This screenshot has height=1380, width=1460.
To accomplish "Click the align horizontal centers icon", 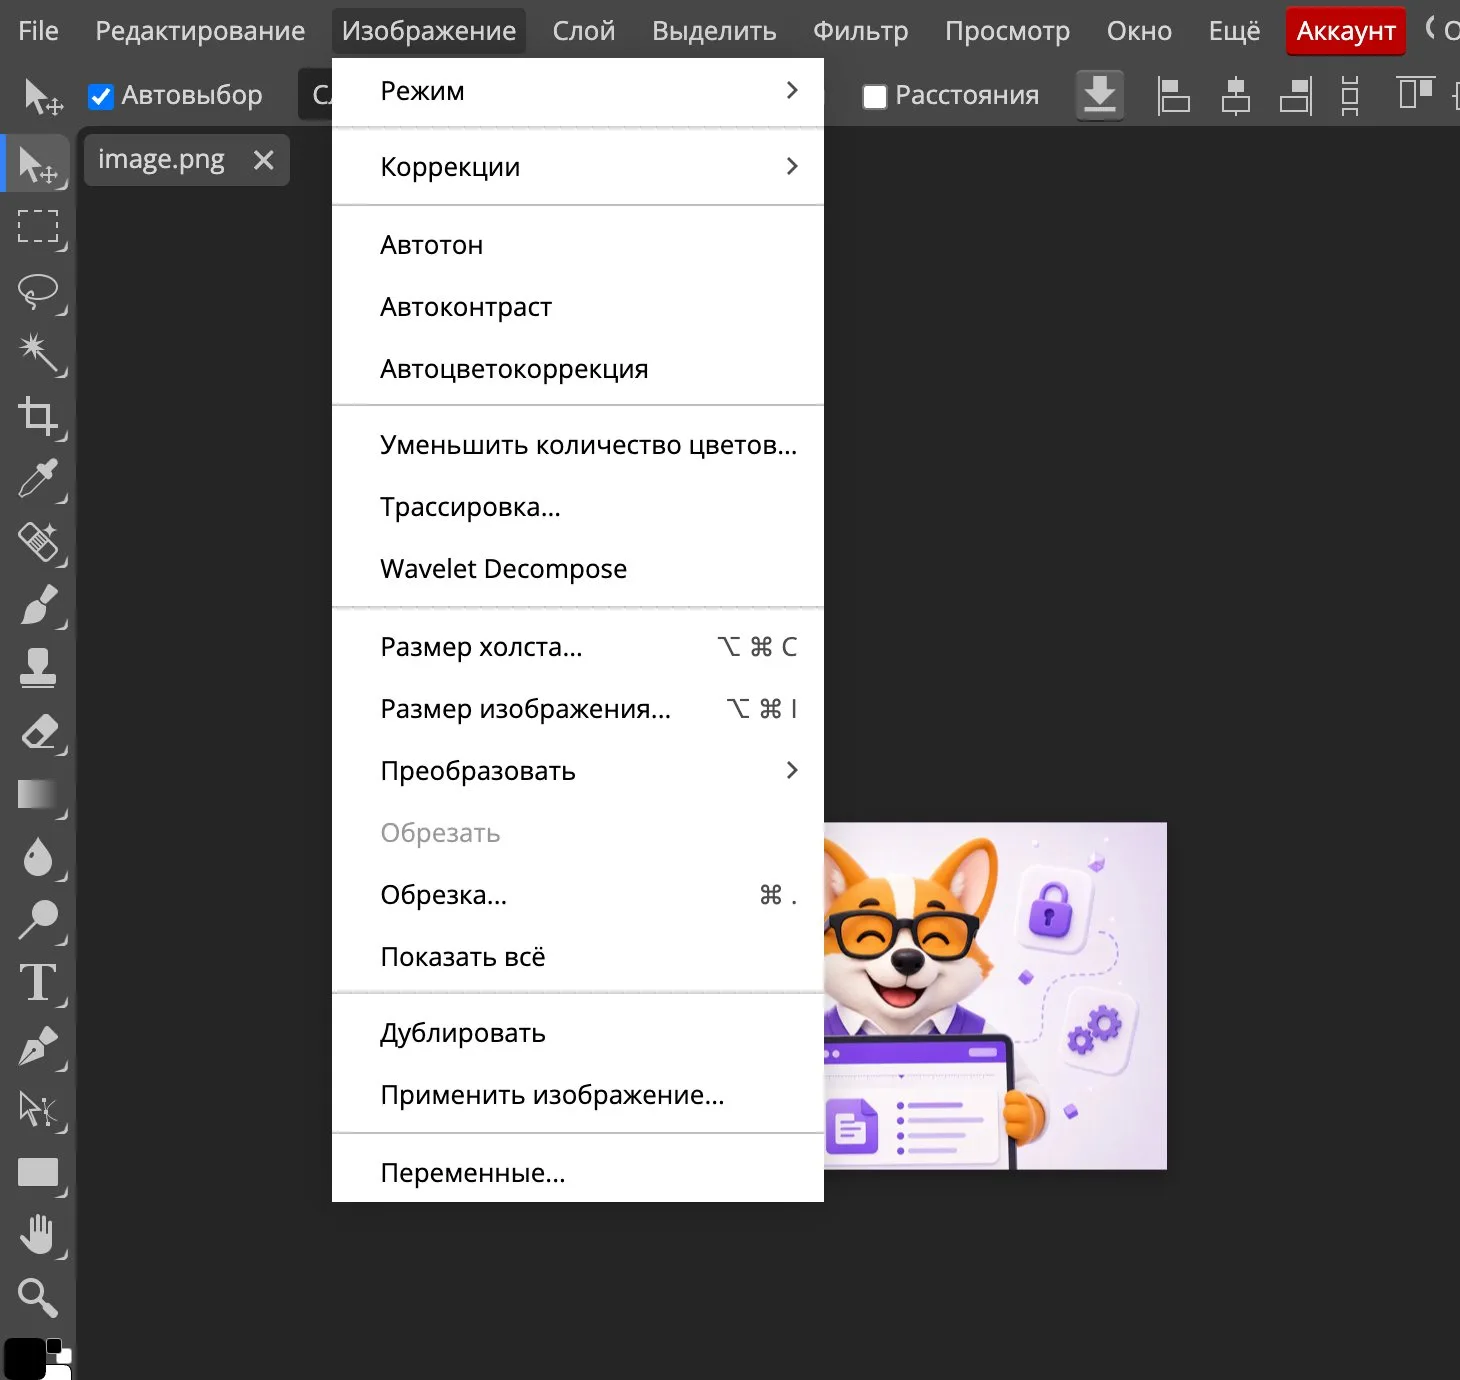I will pos(1236,96).
